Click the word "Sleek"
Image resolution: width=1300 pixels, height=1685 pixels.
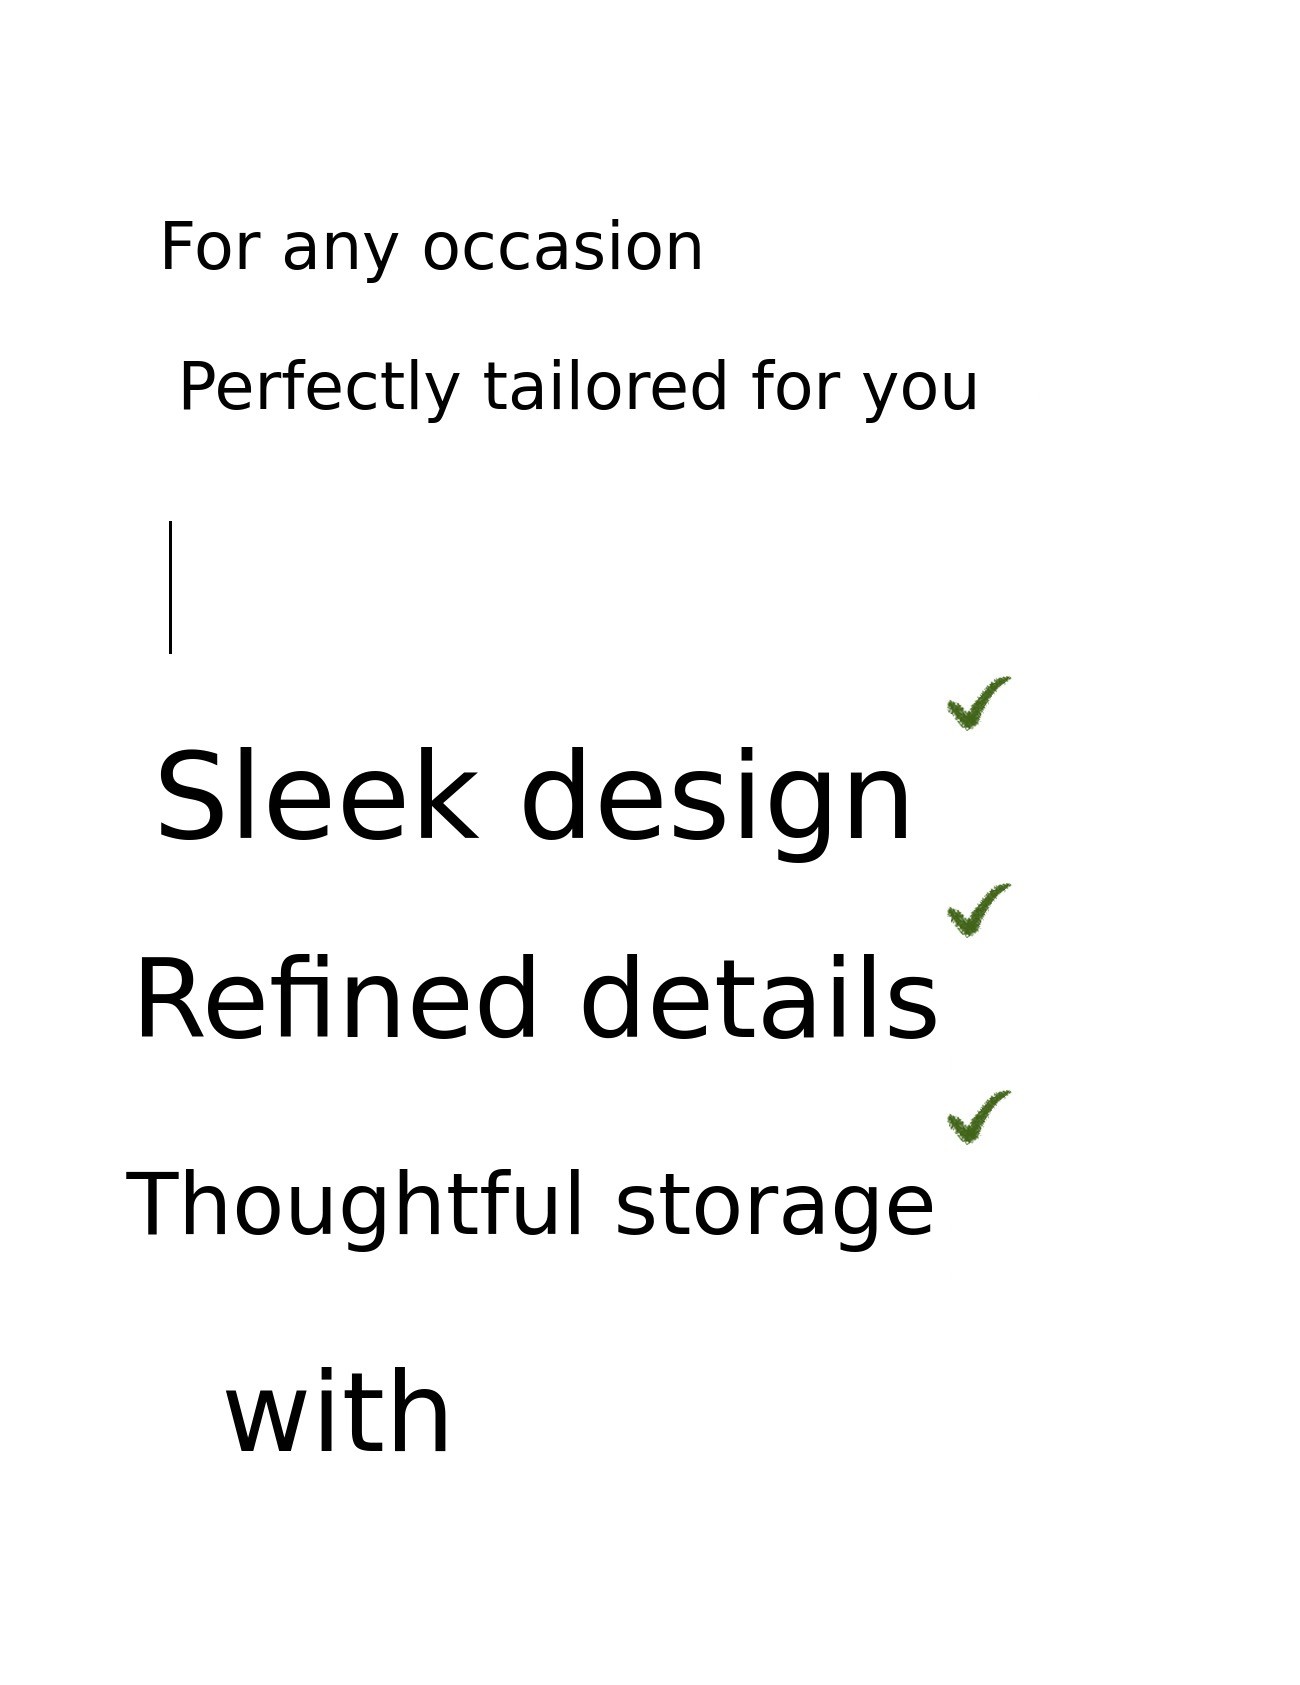tap(316, 798)
